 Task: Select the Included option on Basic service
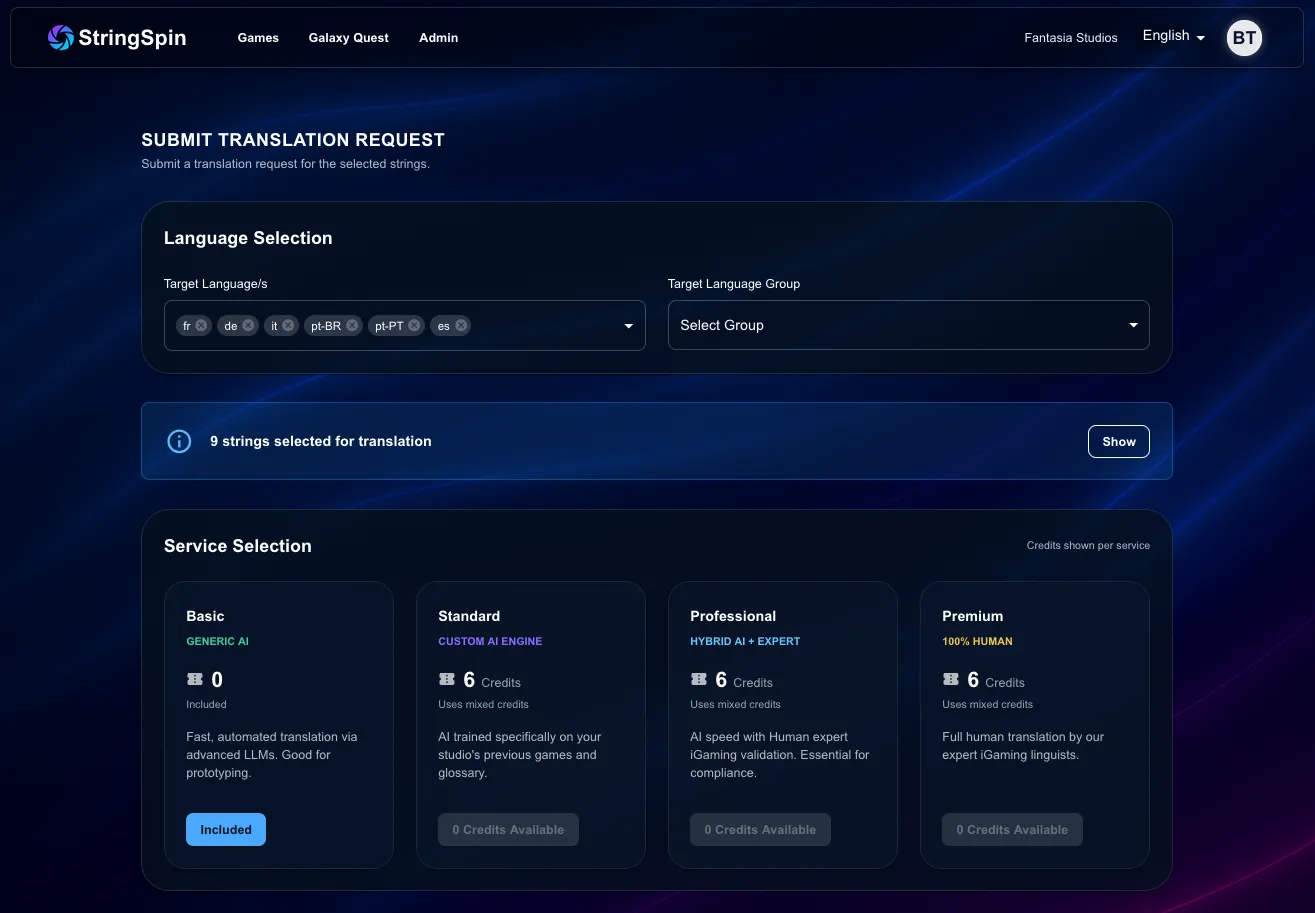coord(225,829)
